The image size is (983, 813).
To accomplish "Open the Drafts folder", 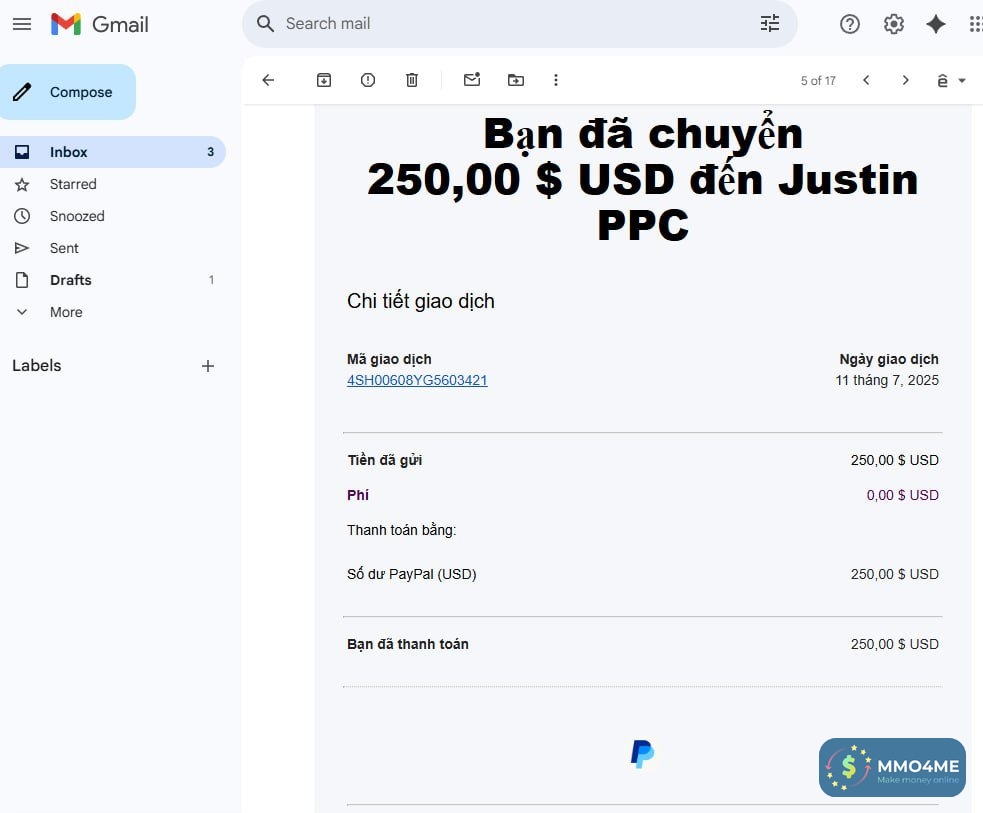I will tap(113, 280).
